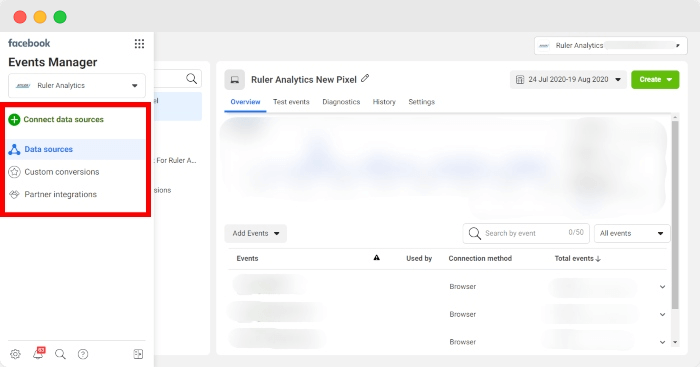Click the Ruler Analytics logo in top-right selector
Screen dimensions: 700x367
click(x=544, y=46)
